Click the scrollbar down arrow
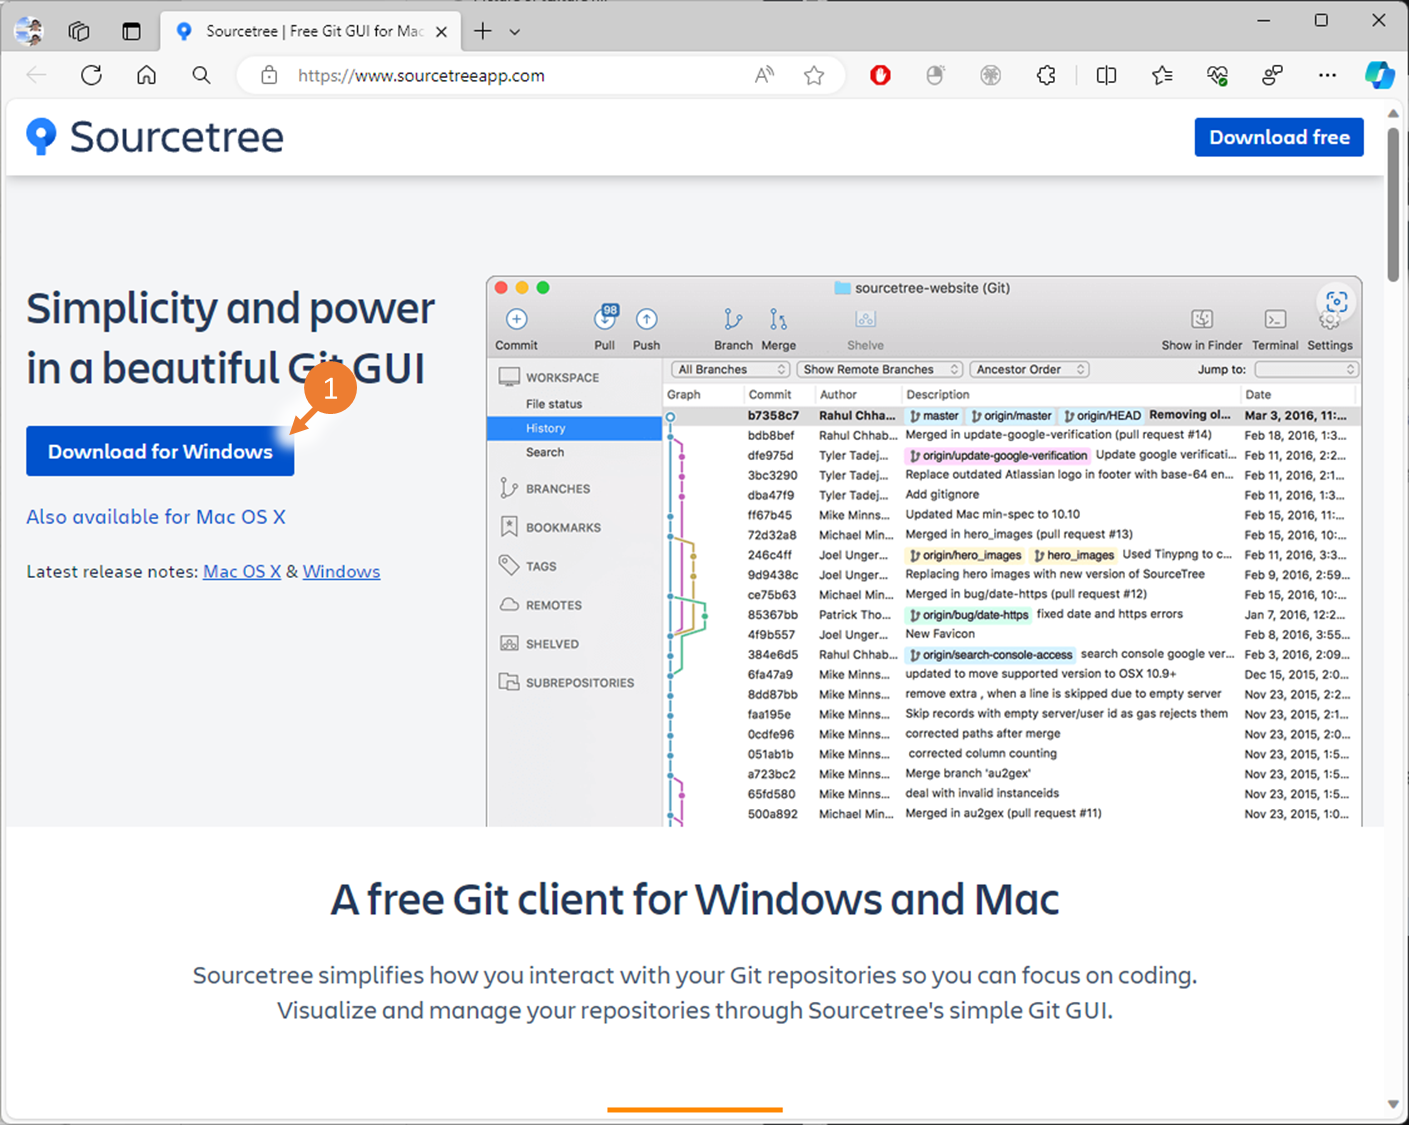Image resolution: width=1409 pixels, height=1125 pixels. tap(1393, 1104)
